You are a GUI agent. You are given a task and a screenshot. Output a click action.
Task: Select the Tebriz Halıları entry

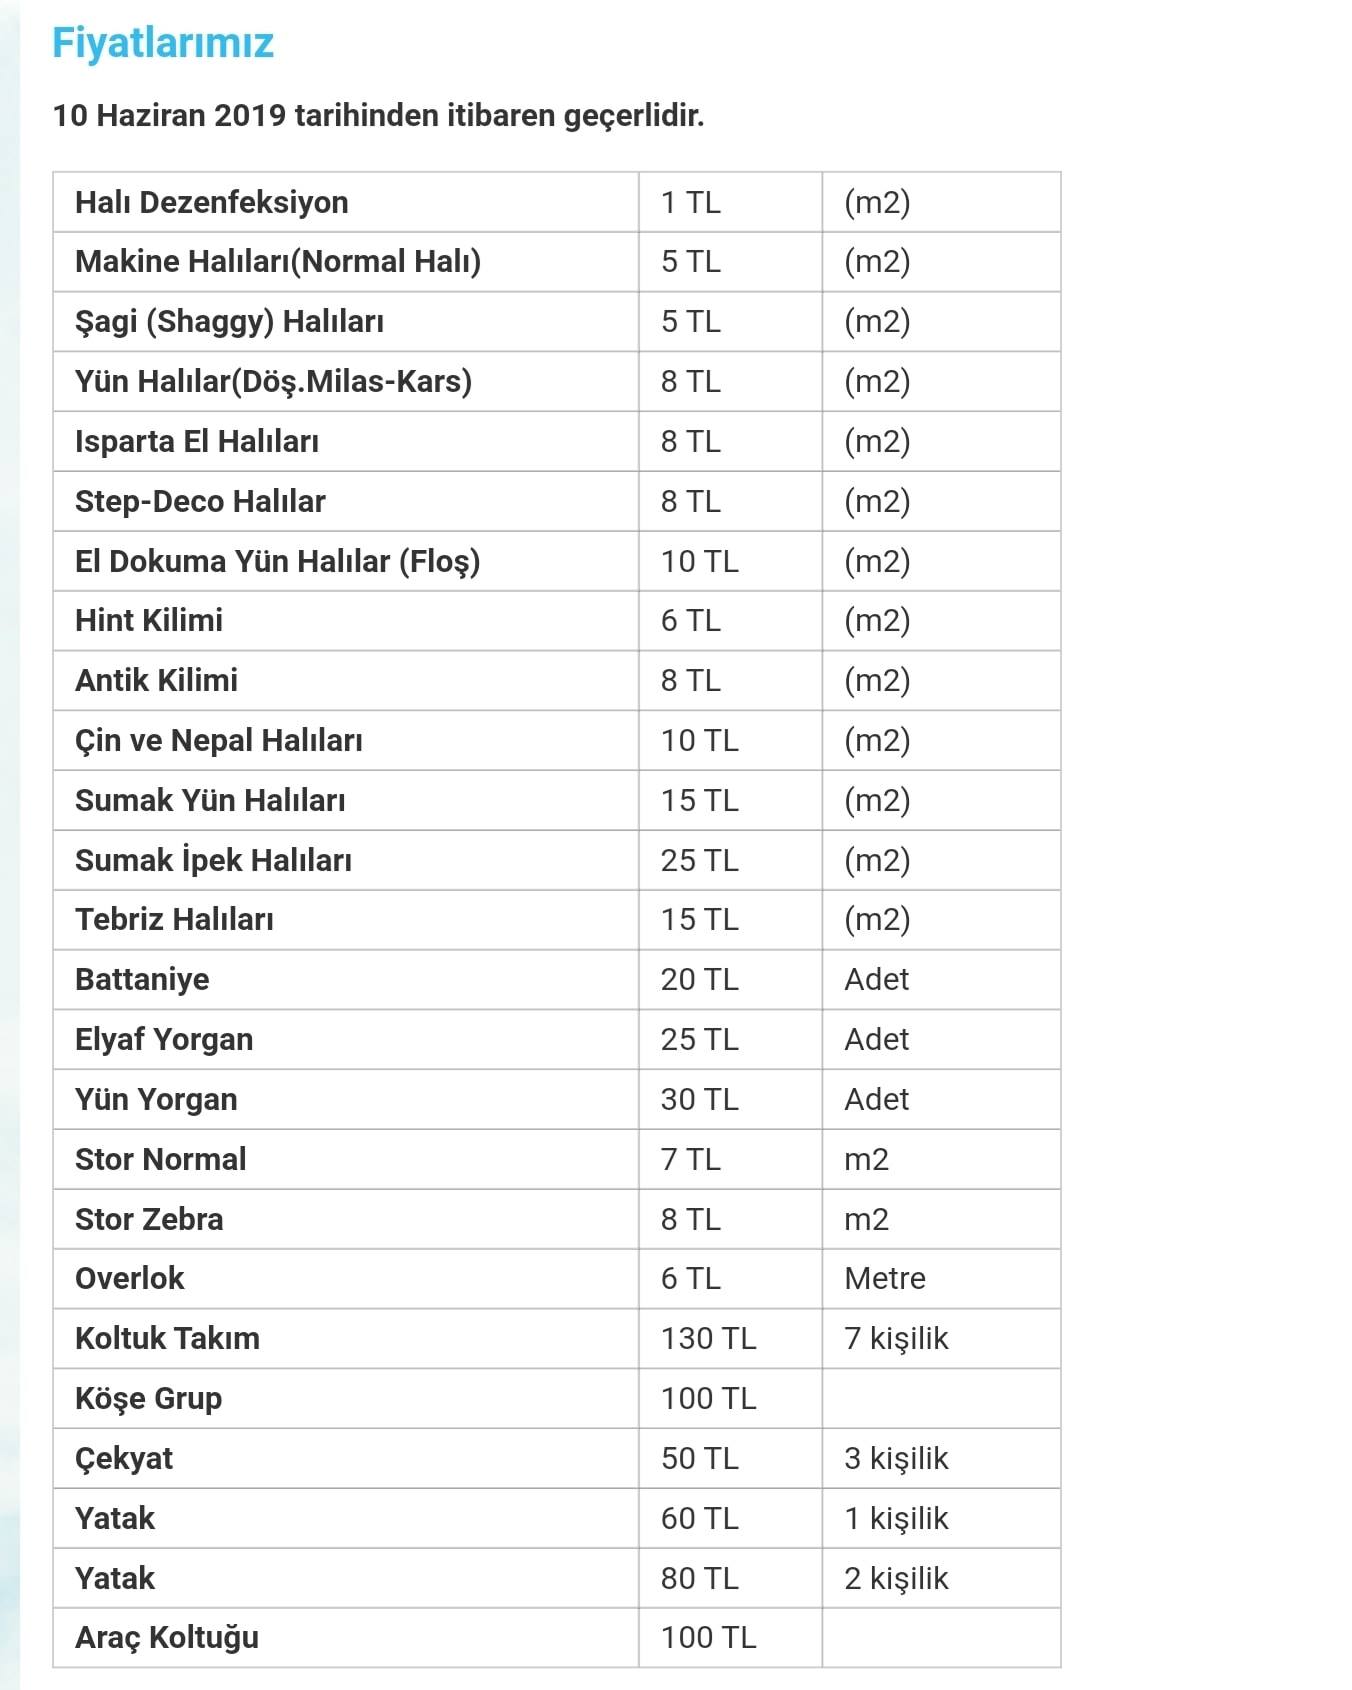click(174, 919)
